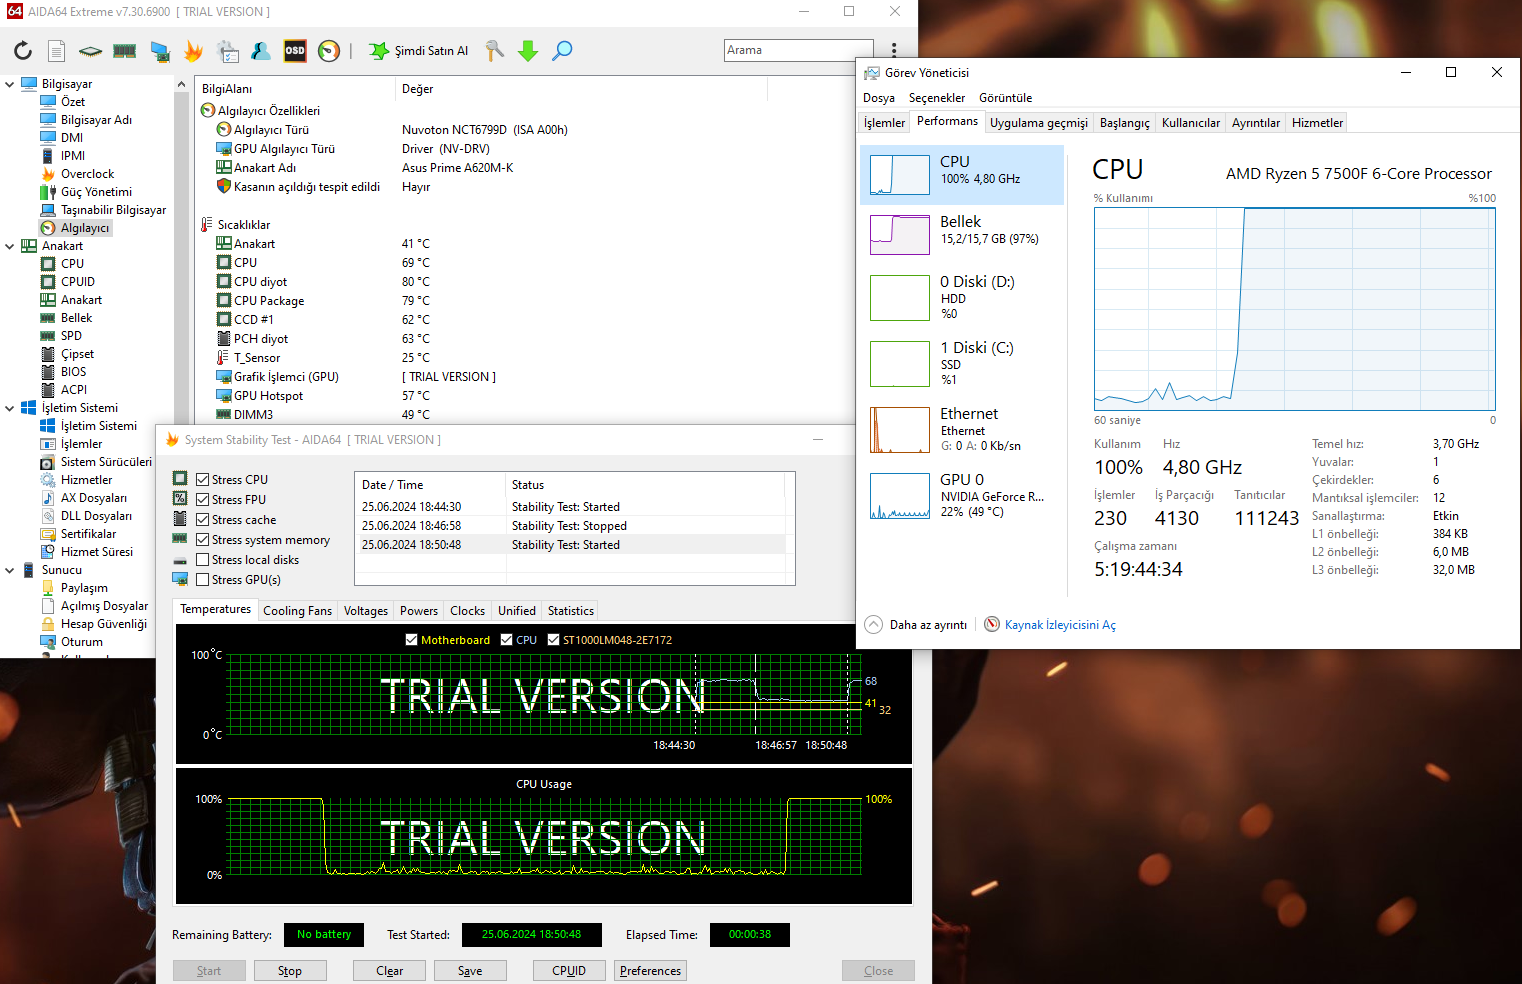Toggle ST1000LM048-2E7172 graph checkbox

(553, 640)
